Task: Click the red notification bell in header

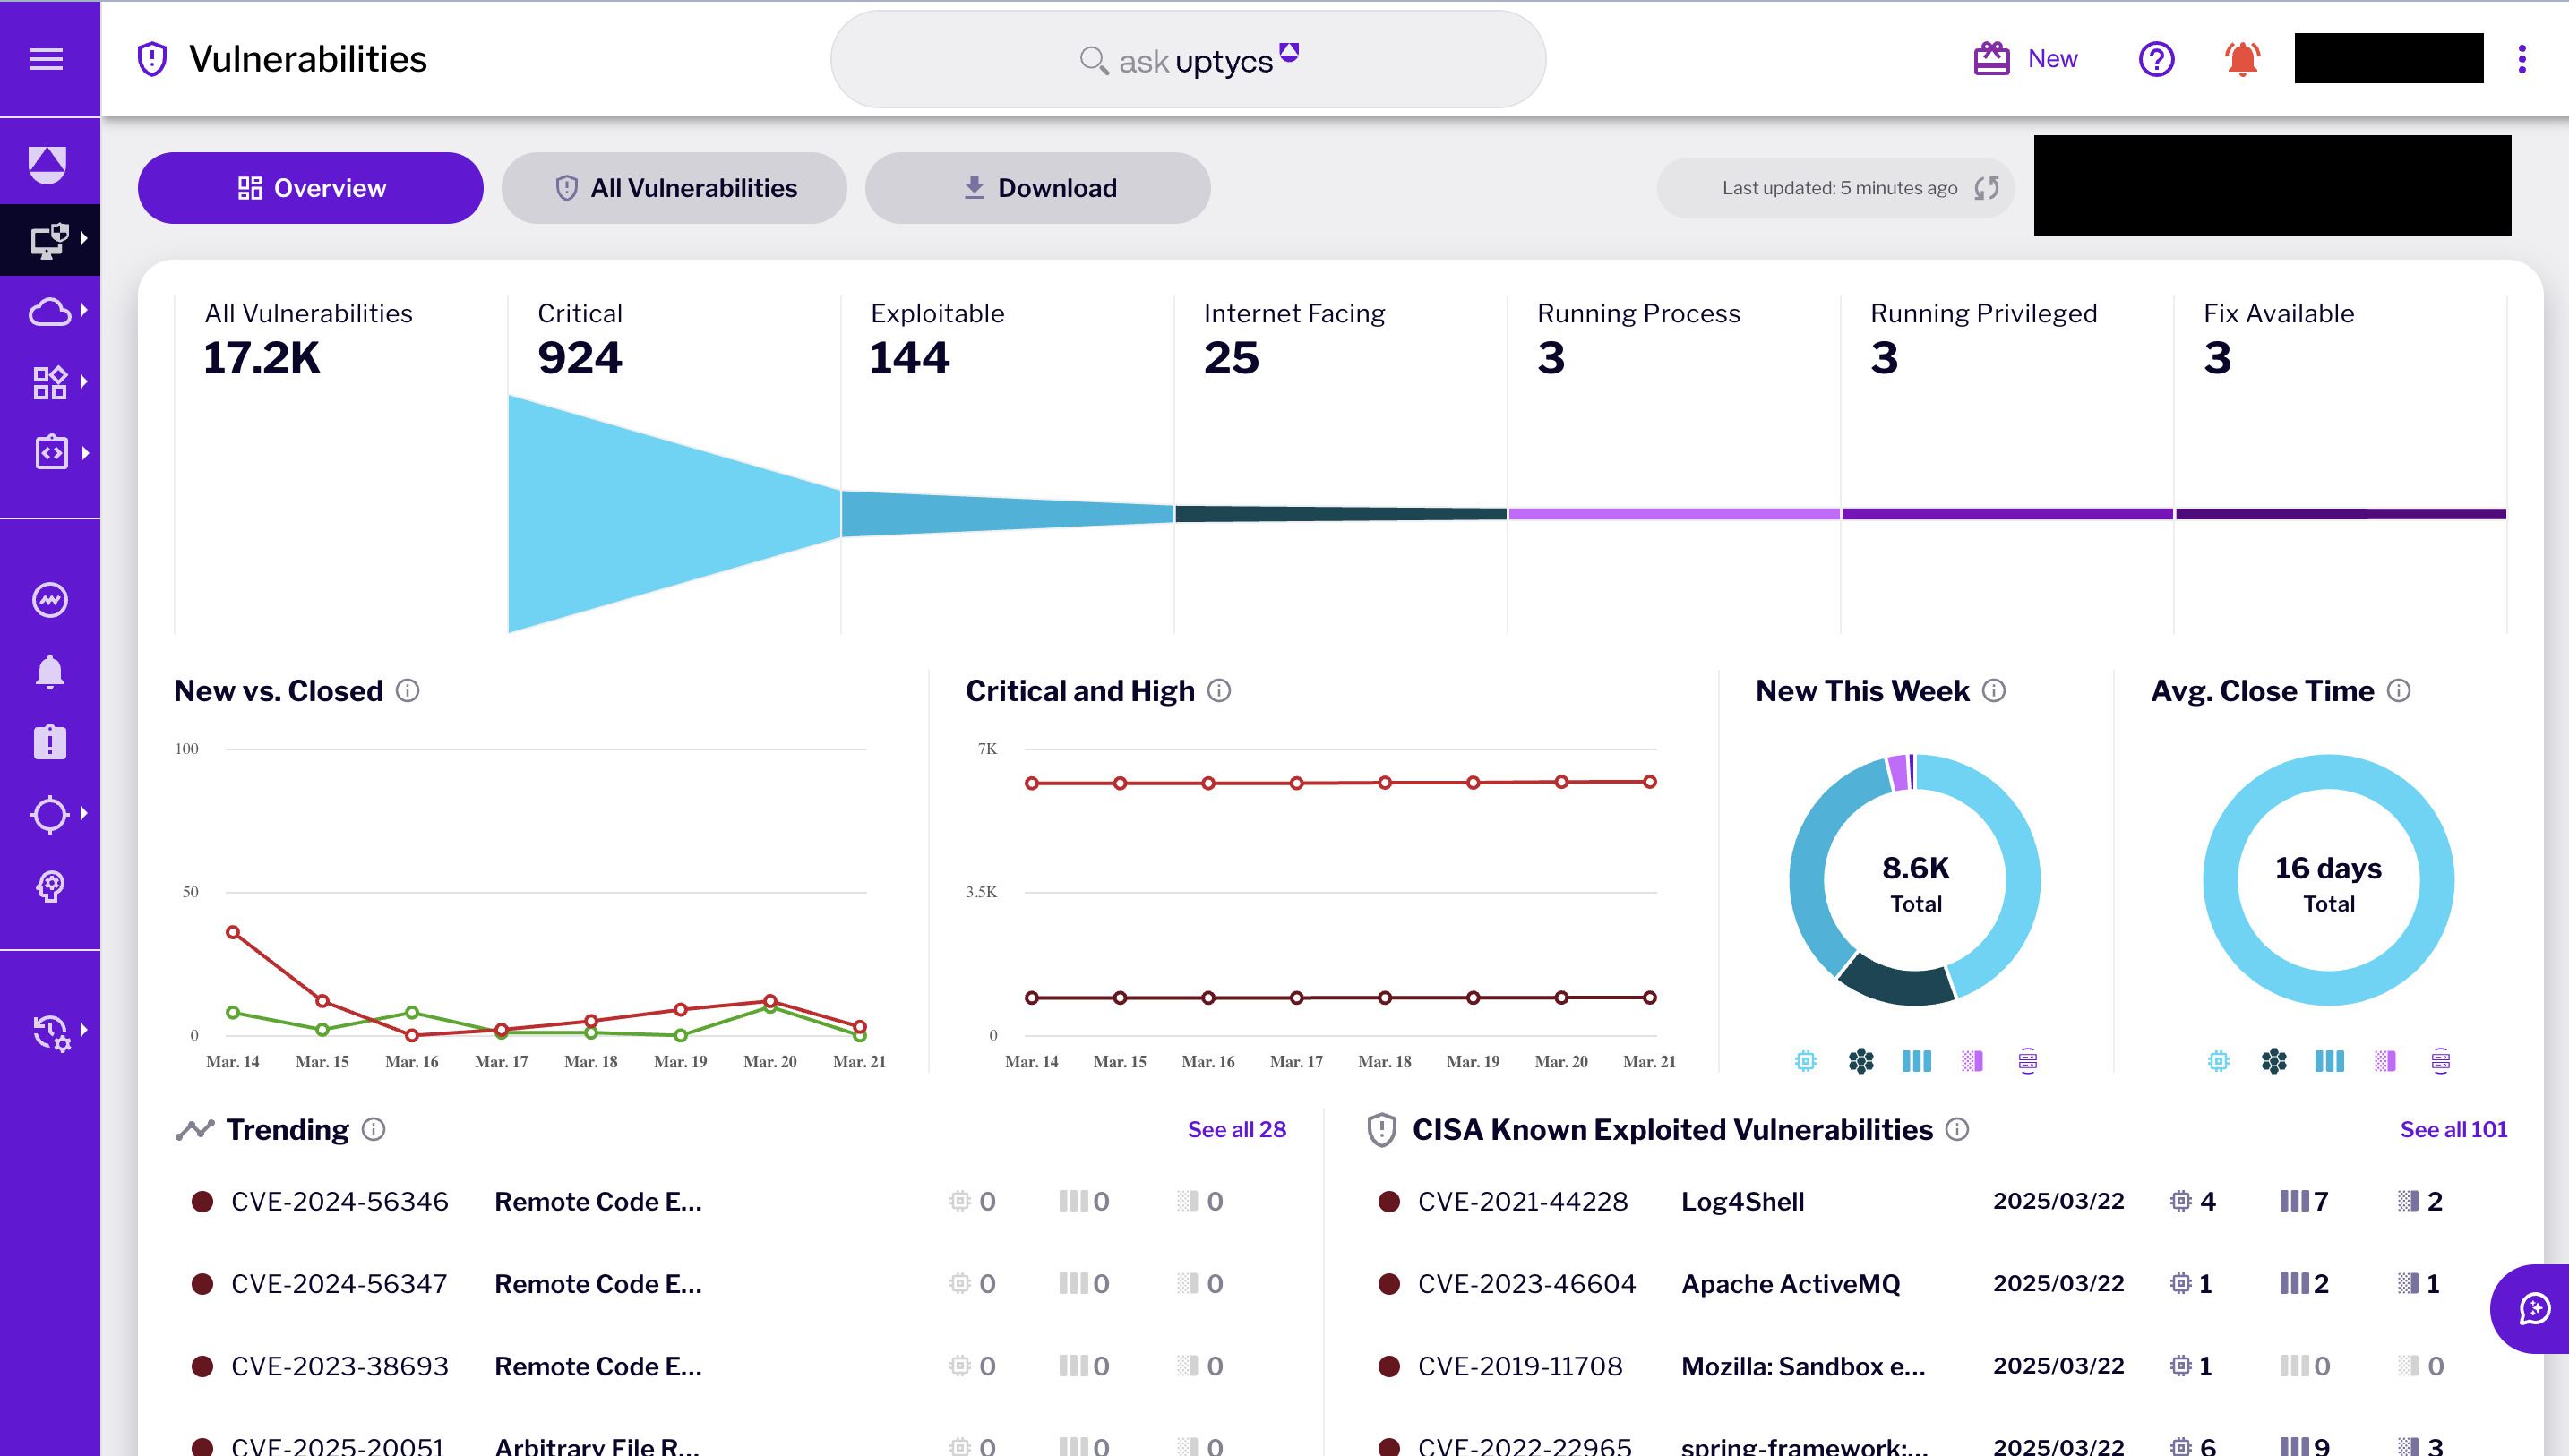Action: 2242,59
